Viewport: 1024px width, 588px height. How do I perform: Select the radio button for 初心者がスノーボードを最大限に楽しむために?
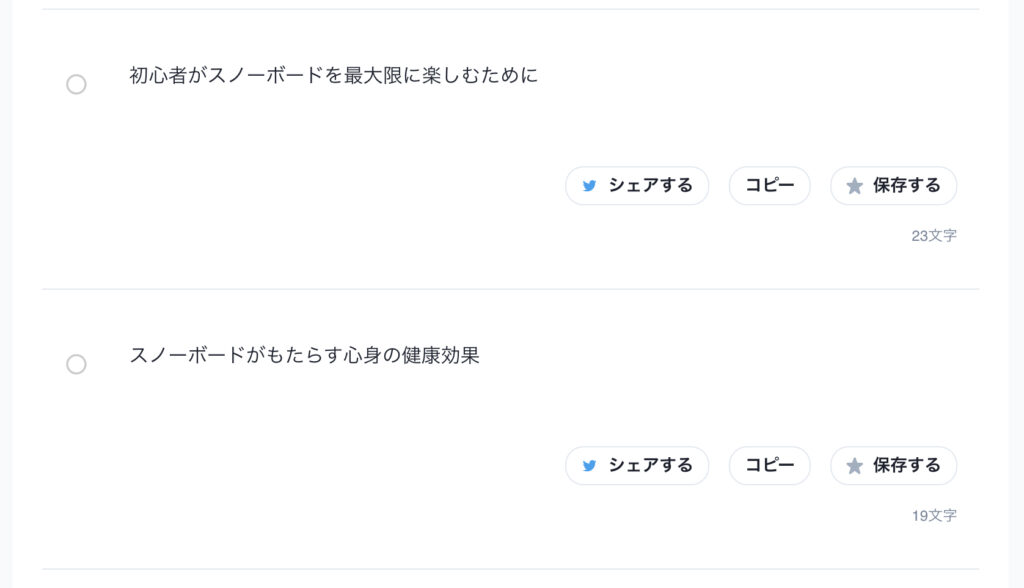pos(76,85)
